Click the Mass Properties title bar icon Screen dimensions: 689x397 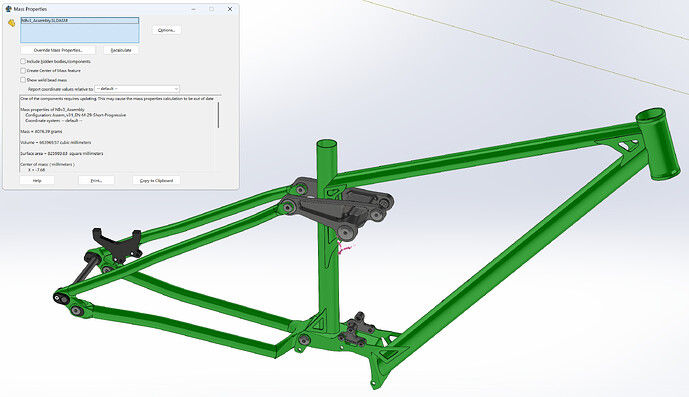coord(8,9)
